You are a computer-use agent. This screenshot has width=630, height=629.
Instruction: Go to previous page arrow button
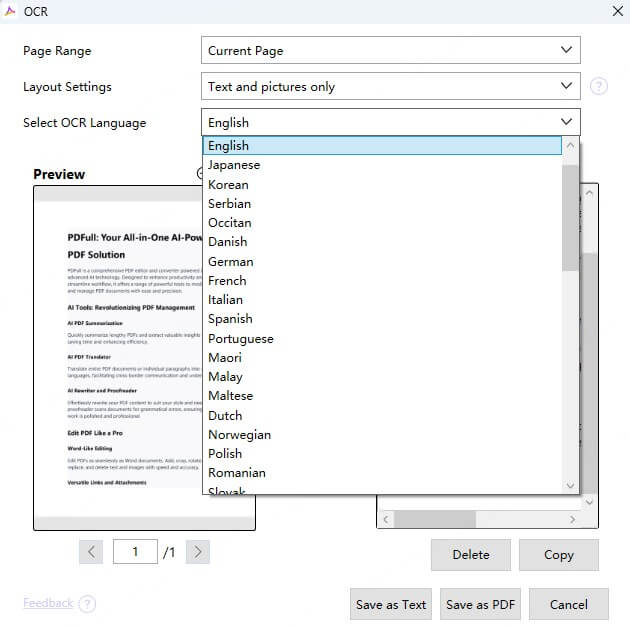91,551
